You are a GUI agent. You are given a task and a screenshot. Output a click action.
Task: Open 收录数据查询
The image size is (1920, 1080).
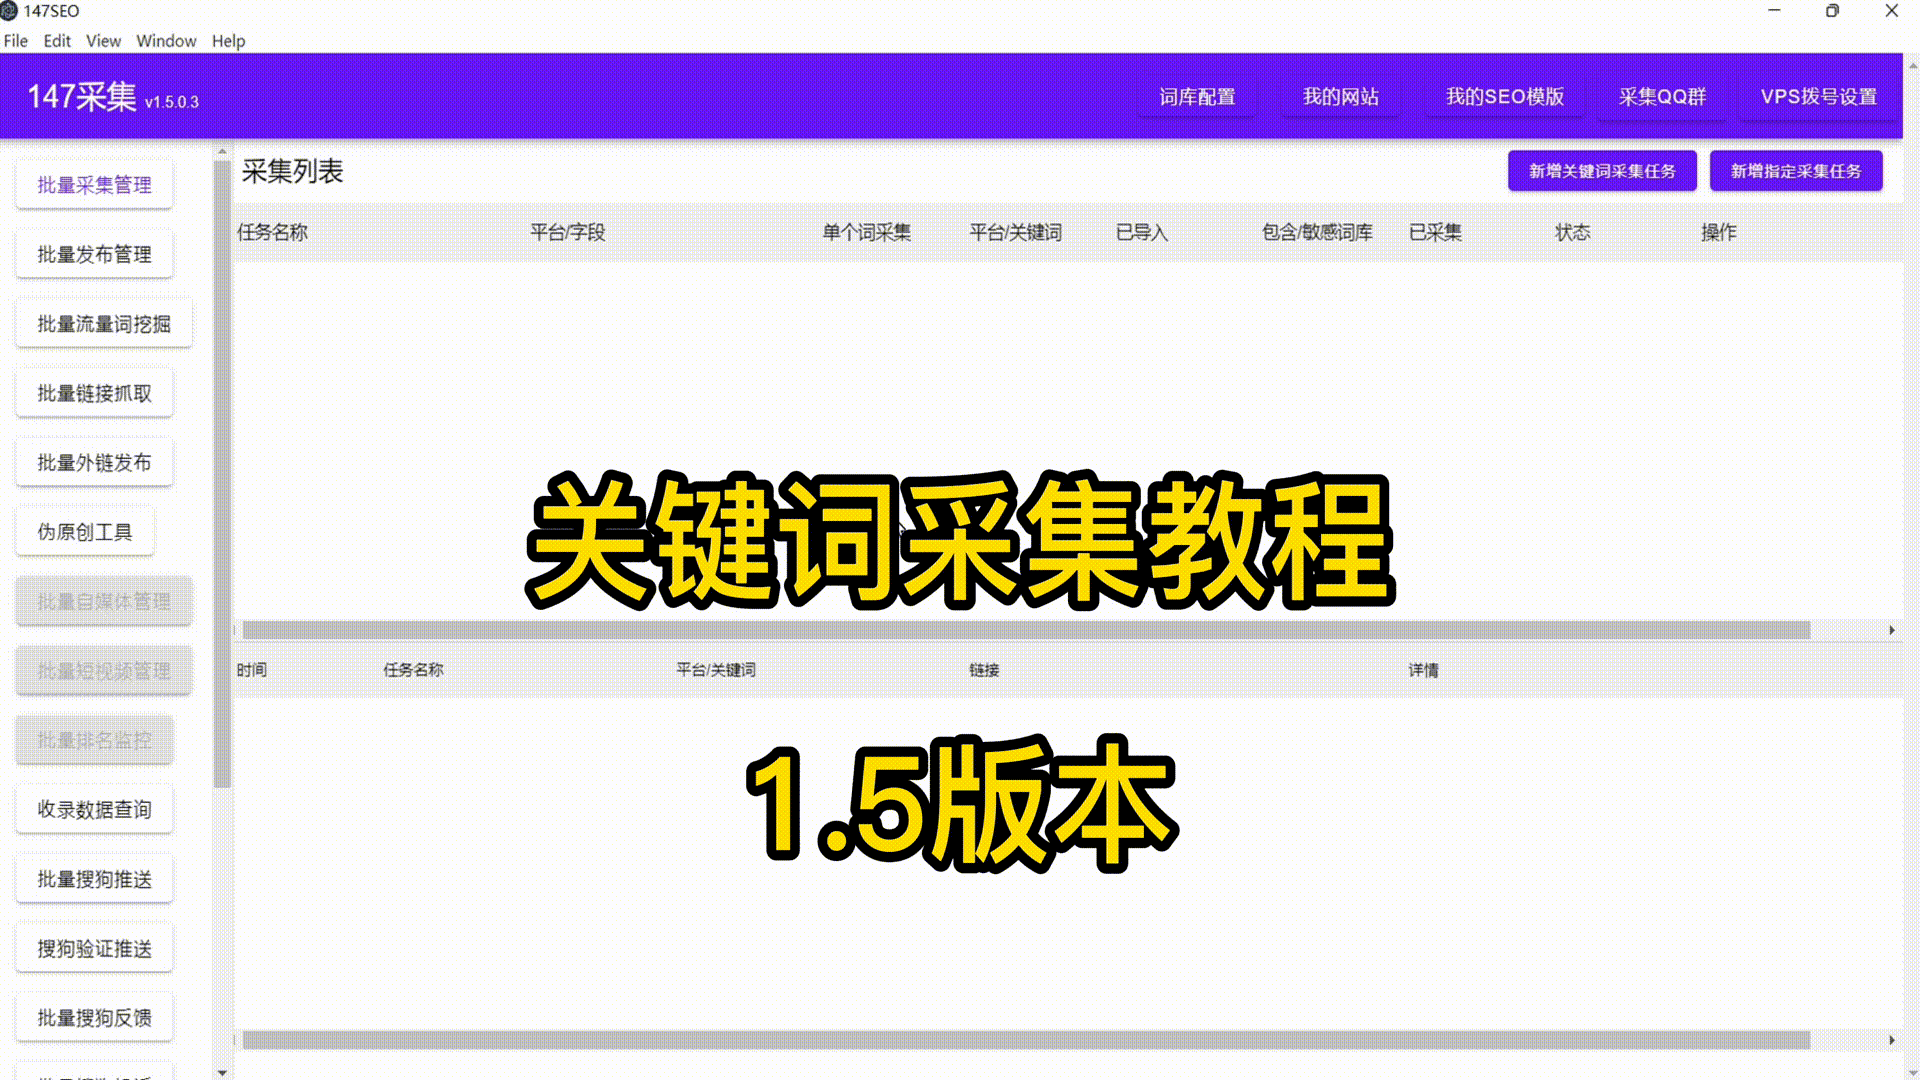94,809
